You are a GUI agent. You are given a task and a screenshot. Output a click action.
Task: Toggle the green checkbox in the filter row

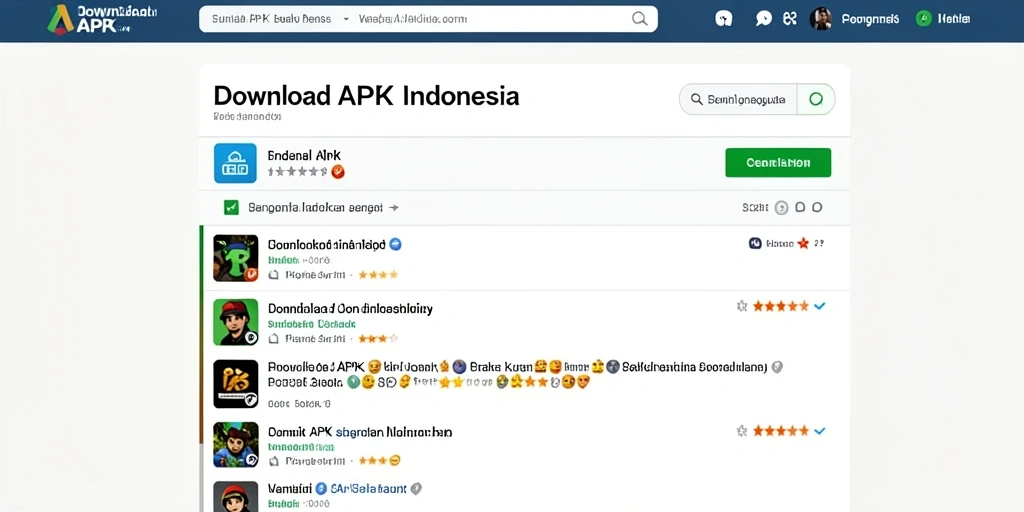pyautogui.click(x=231, y=208)
